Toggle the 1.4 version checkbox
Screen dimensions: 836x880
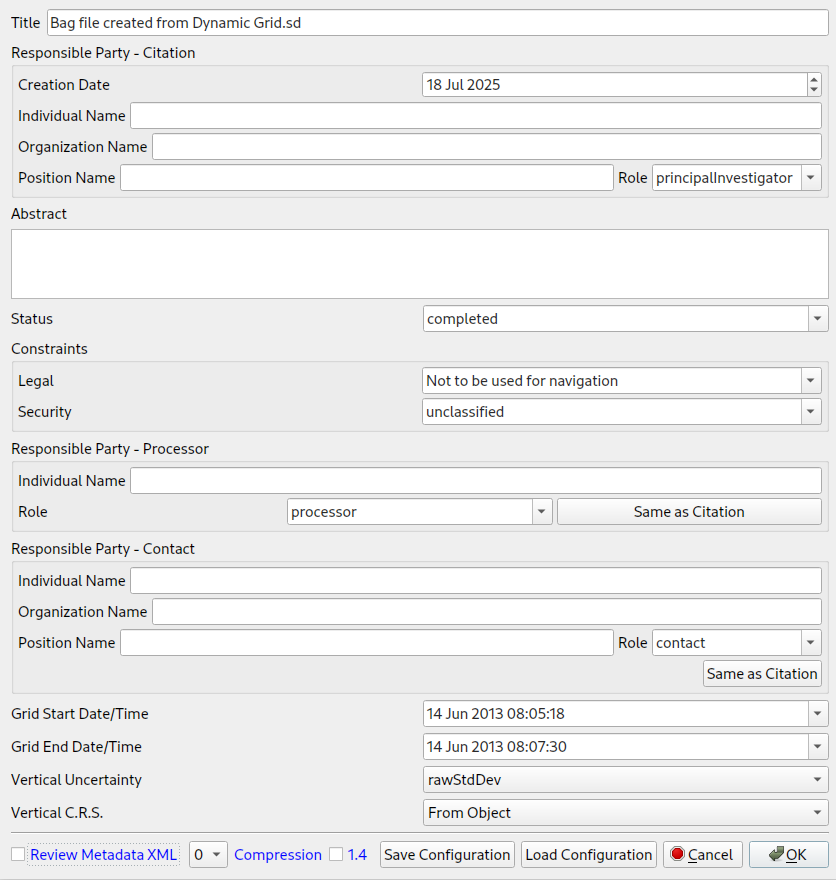click(x=336, y=855)
